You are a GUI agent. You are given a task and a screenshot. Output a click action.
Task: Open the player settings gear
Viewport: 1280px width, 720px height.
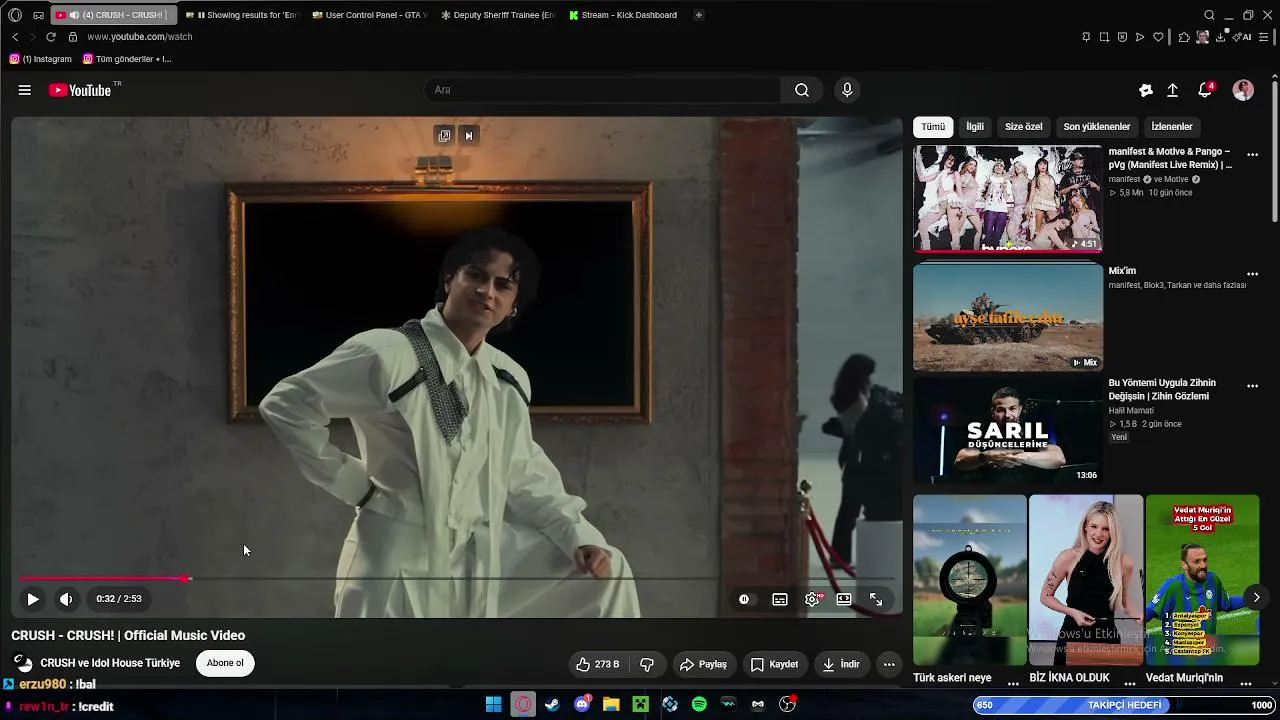tap(812, 599)
